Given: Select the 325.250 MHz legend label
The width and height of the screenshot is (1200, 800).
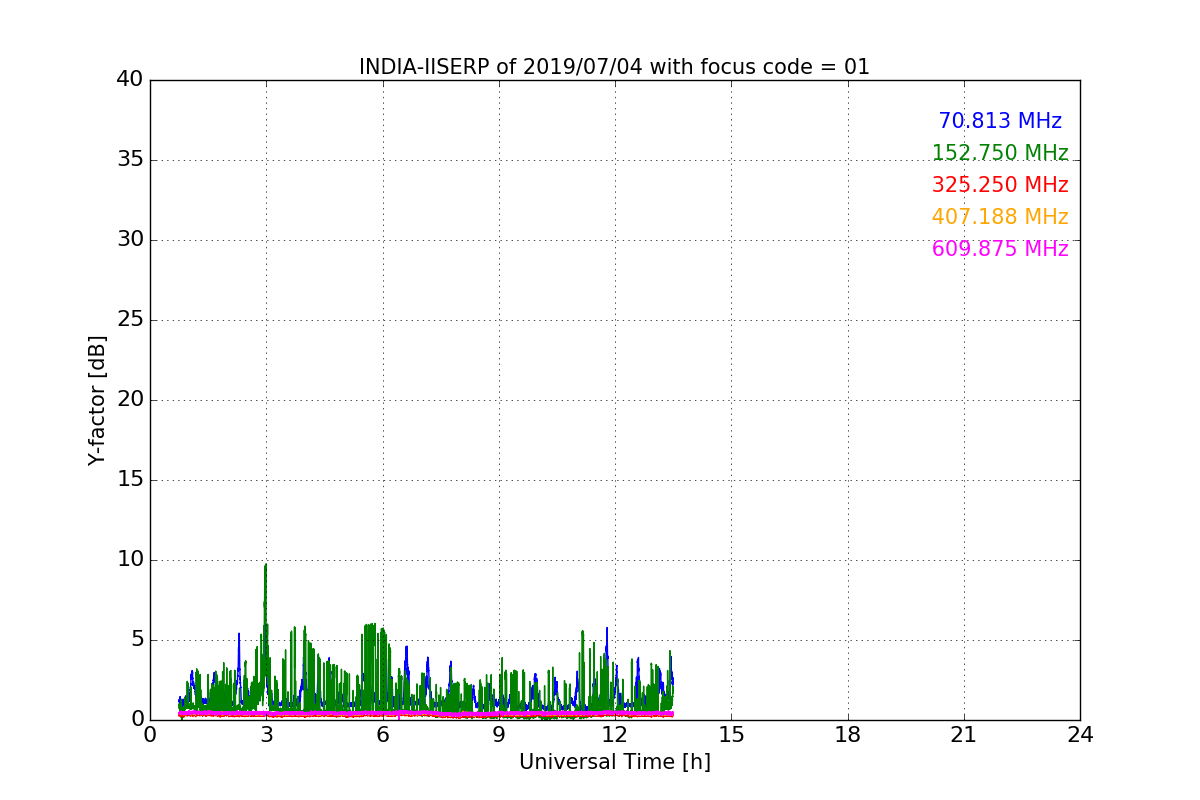Looking at the screenshot, I should tap(1000, 185).
